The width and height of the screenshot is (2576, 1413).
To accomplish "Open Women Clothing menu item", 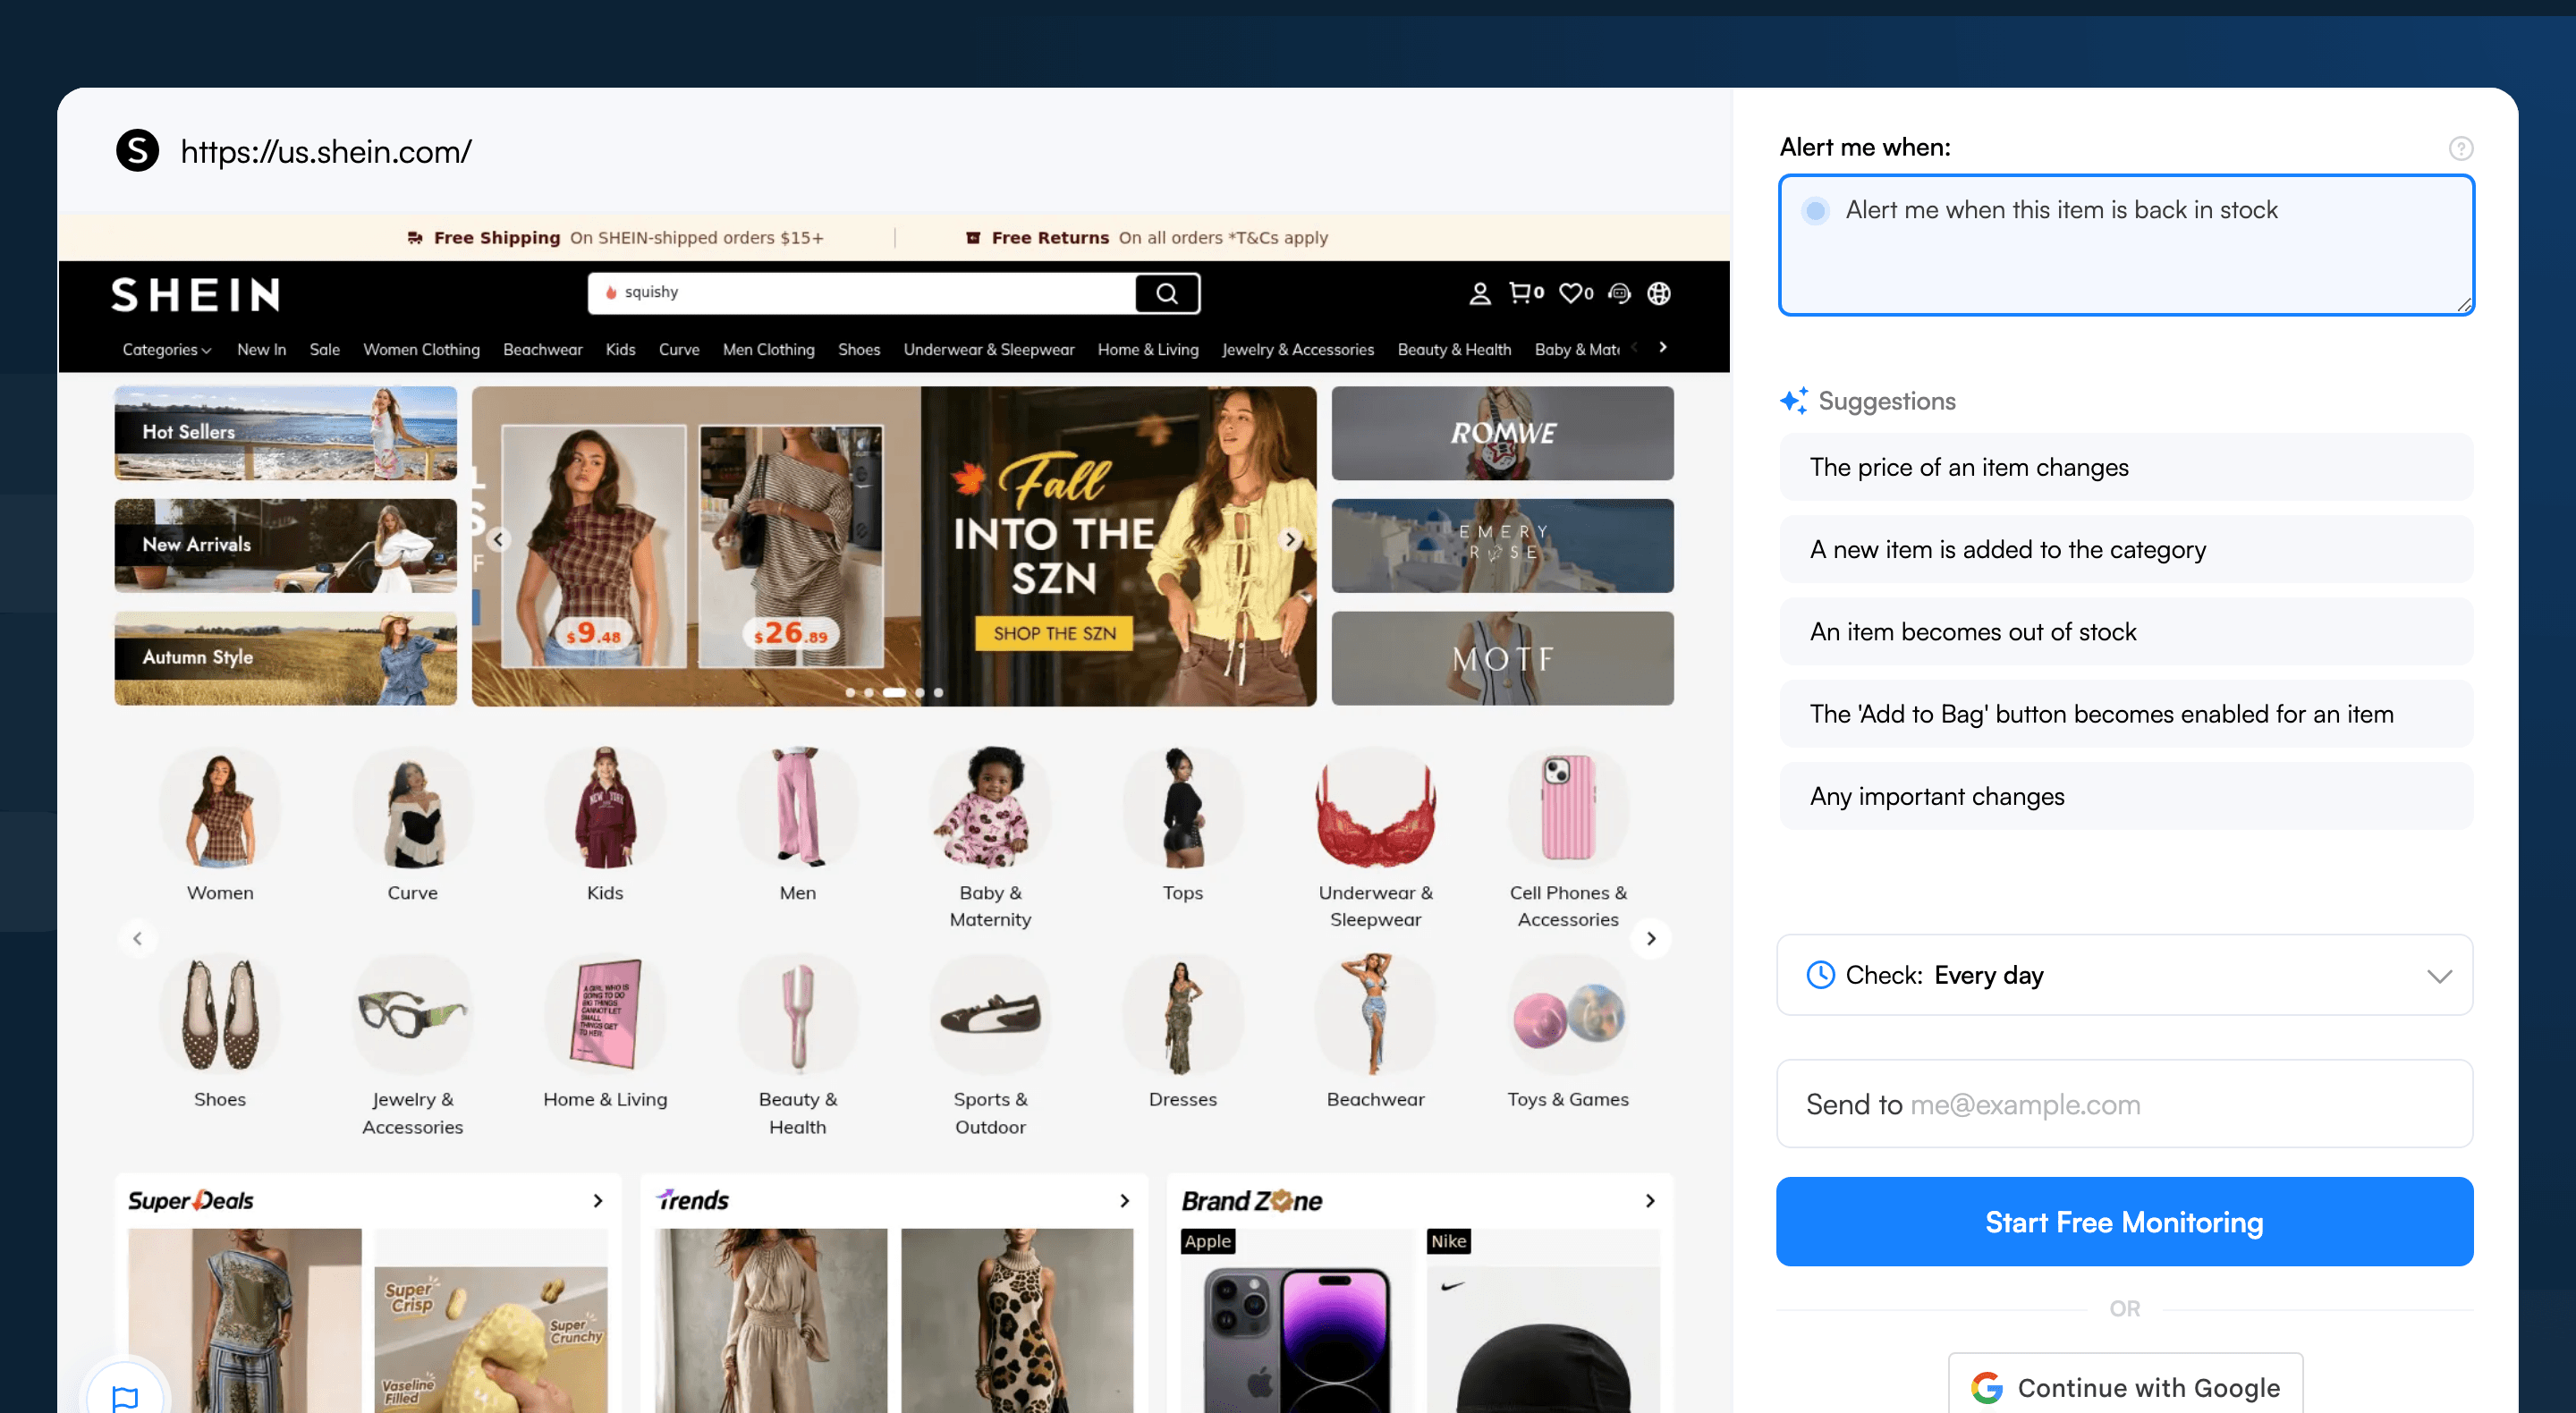I will tap(421, 349).
